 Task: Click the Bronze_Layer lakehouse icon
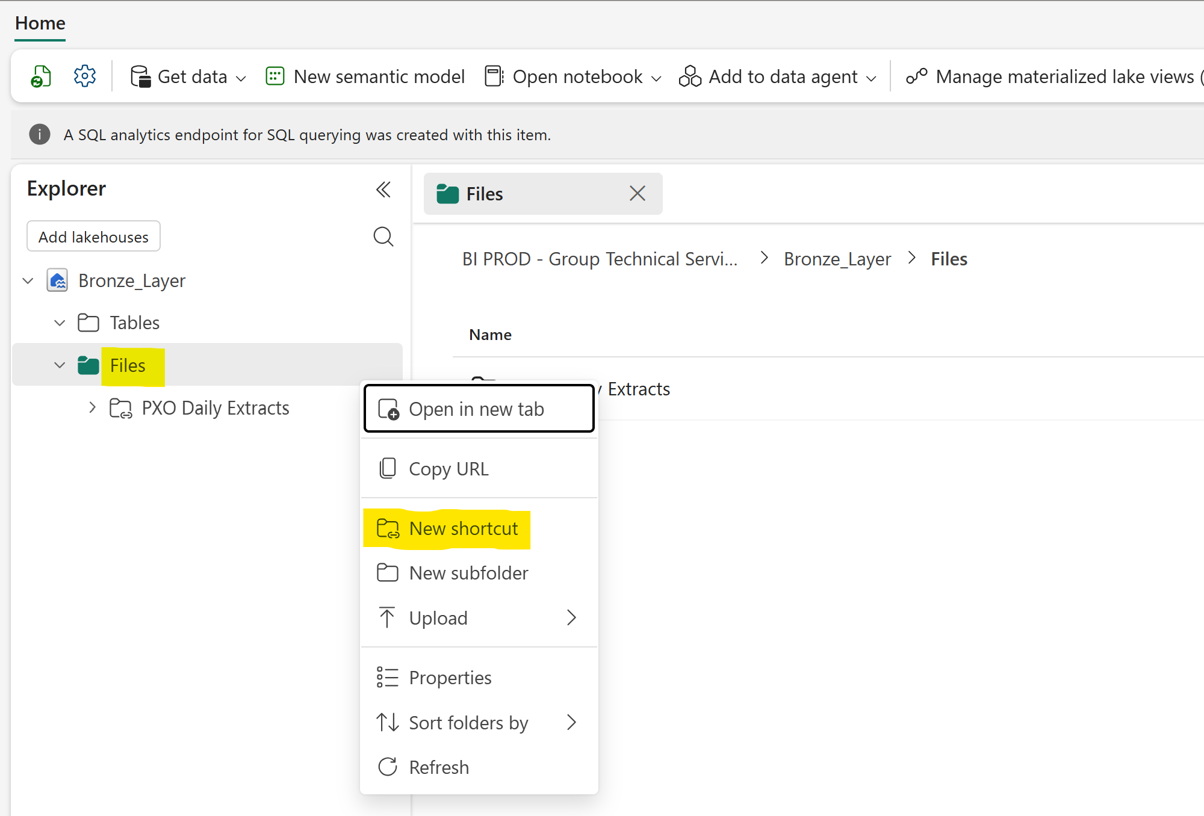(57, 281)
